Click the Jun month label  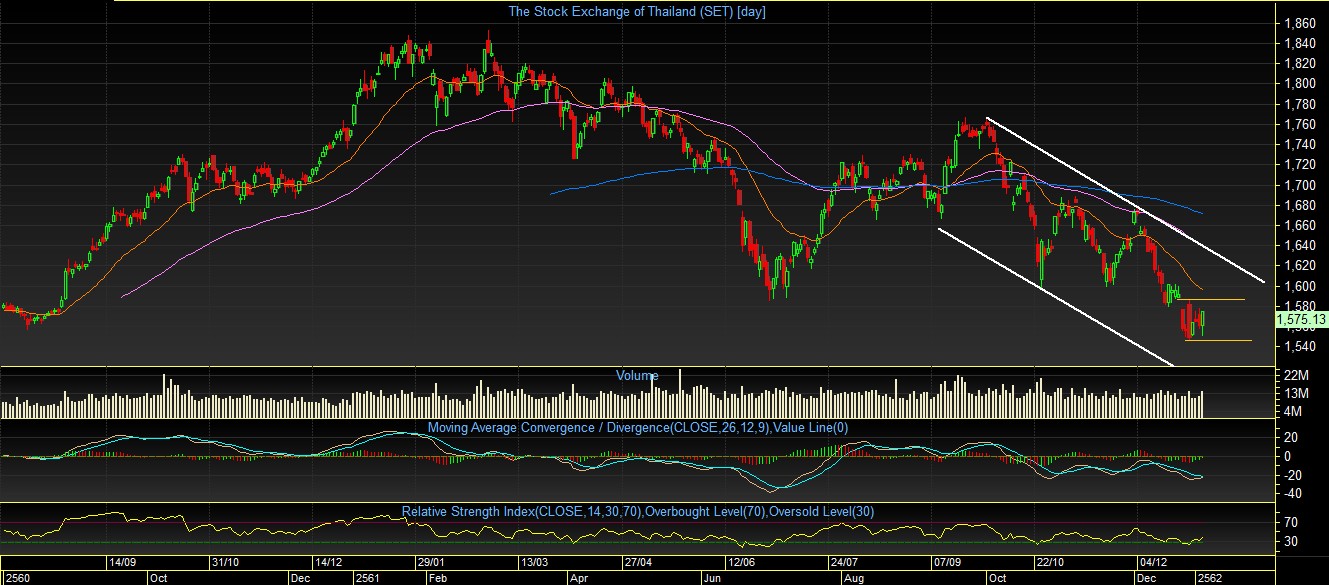point(713,578)
